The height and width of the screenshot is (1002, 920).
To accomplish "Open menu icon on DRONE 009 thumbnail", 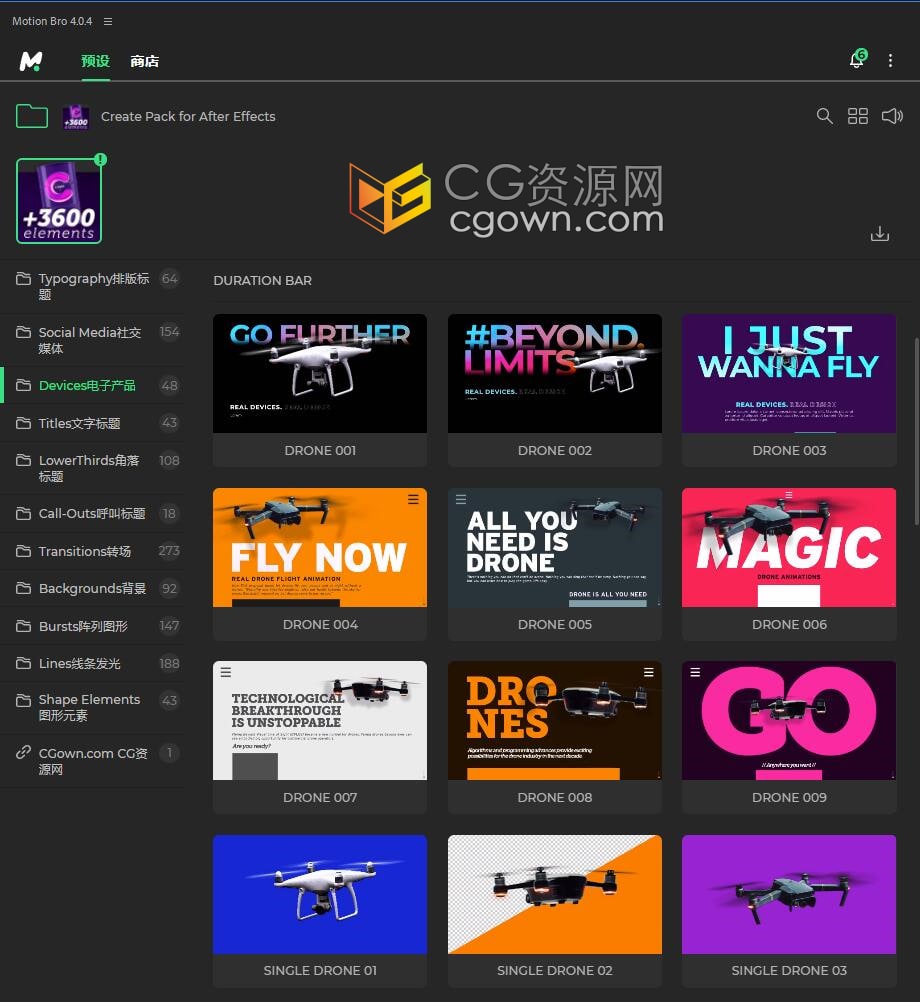I will [x=695, y=672].
